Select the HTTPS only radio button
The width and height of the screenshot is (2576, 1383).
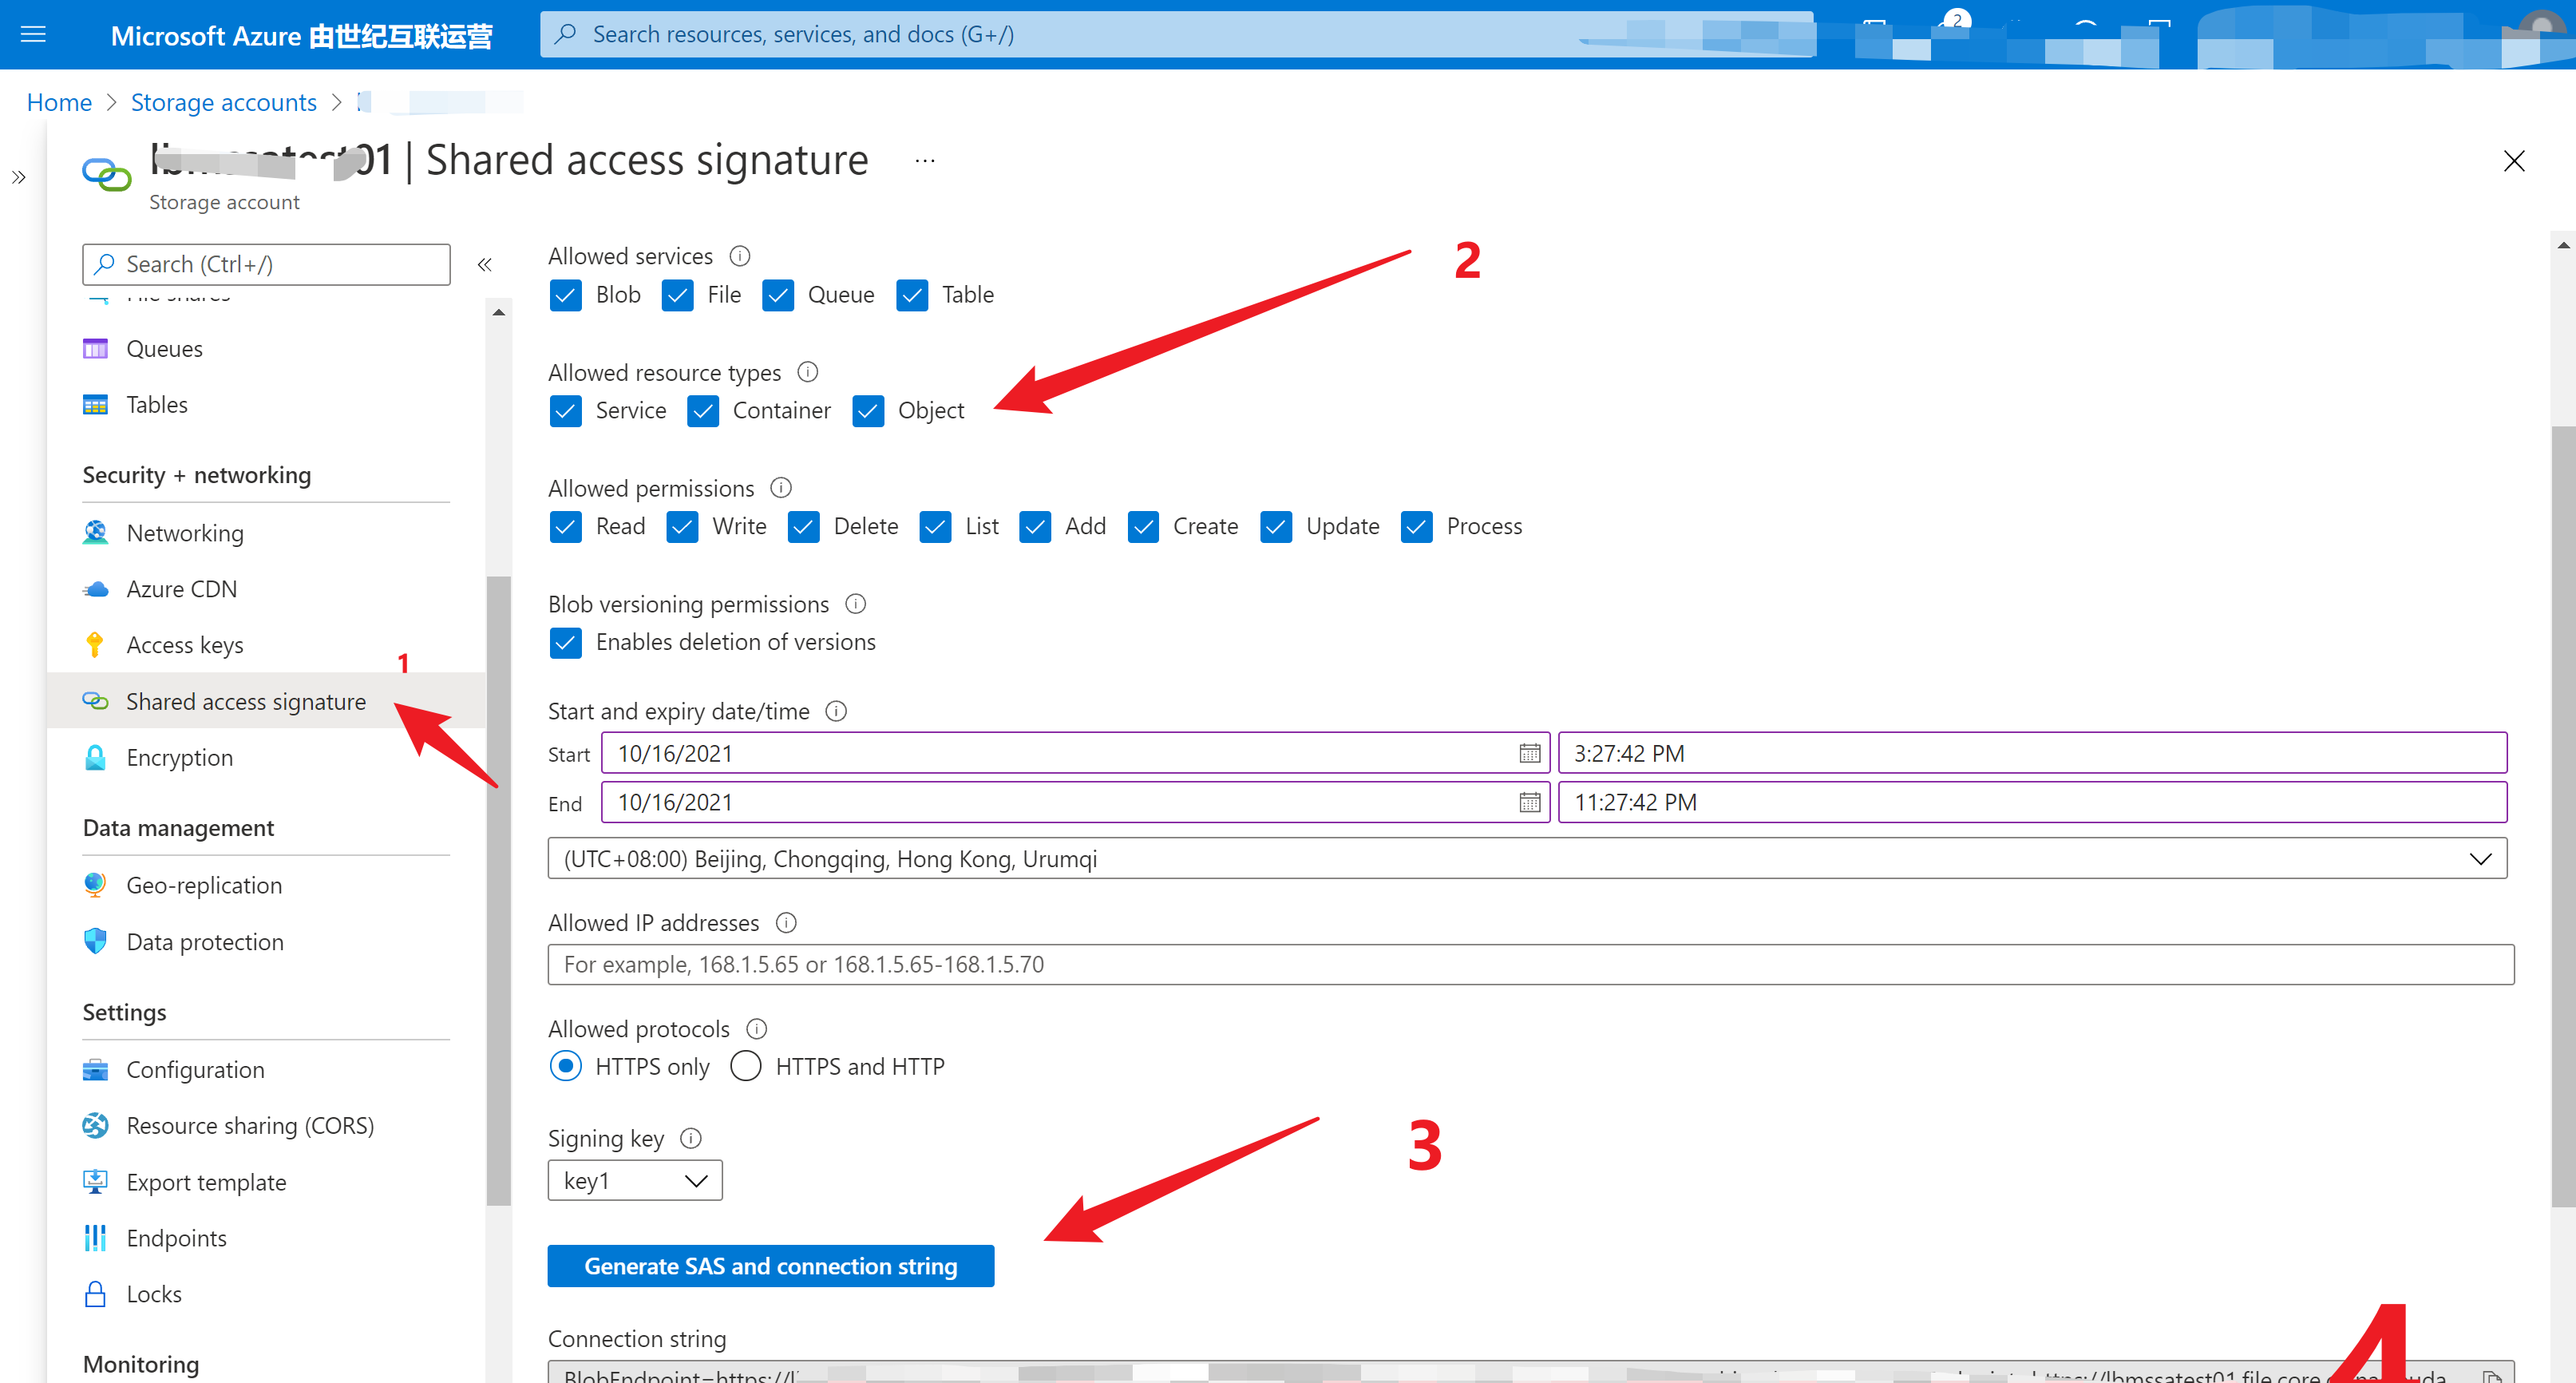(x=565, y=1066)
